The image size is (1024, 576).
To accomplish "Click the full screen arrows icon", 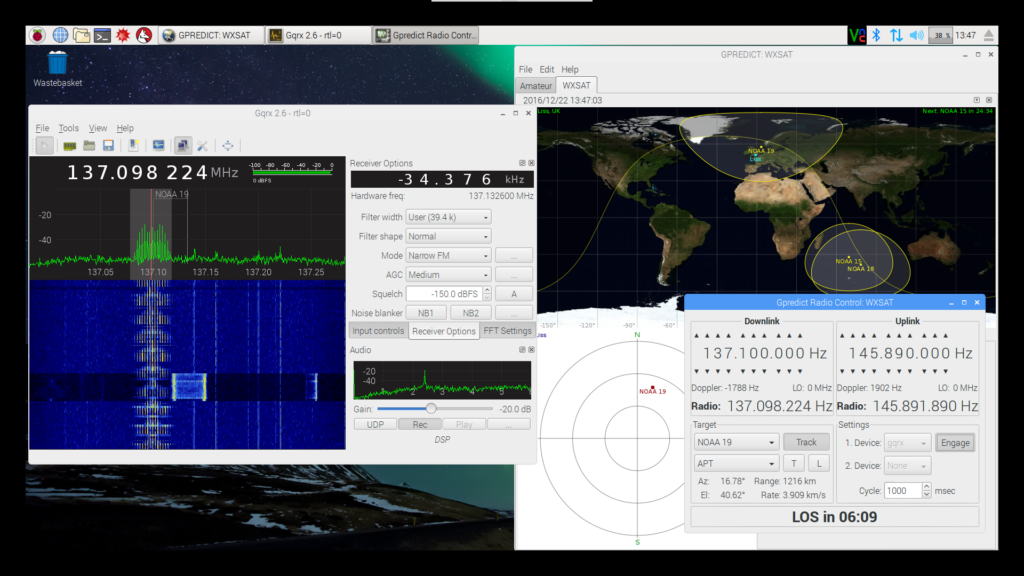I will (228, 146).
